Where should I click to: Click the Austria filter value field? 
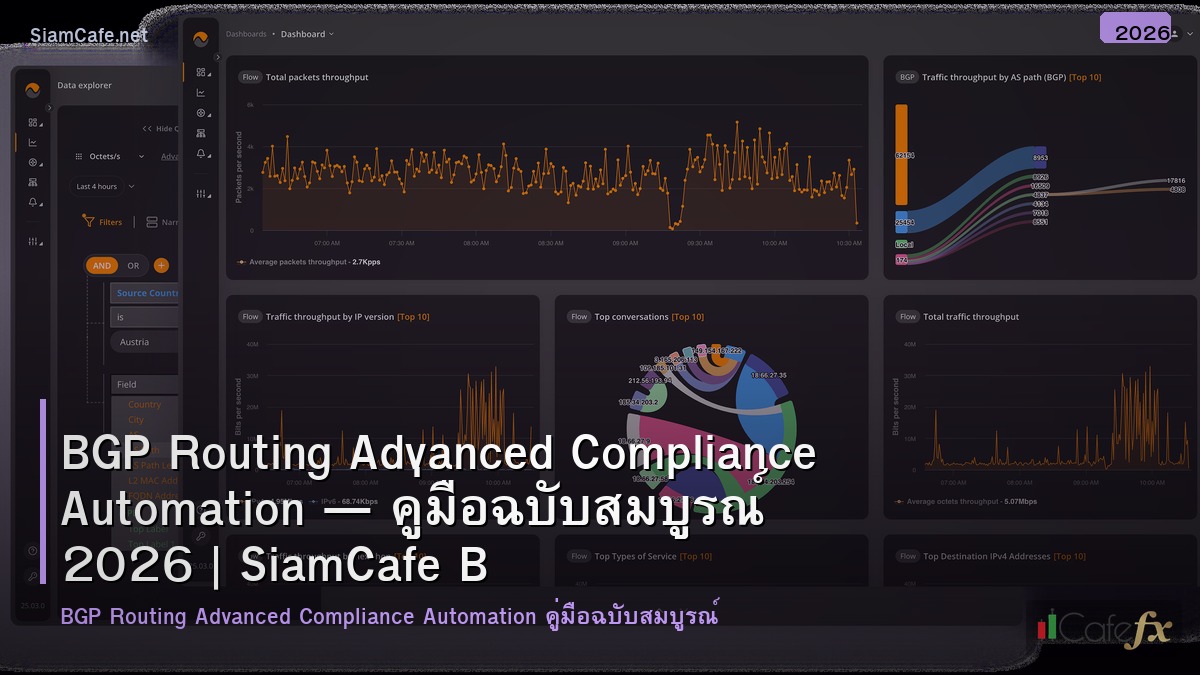coord(134,342)
